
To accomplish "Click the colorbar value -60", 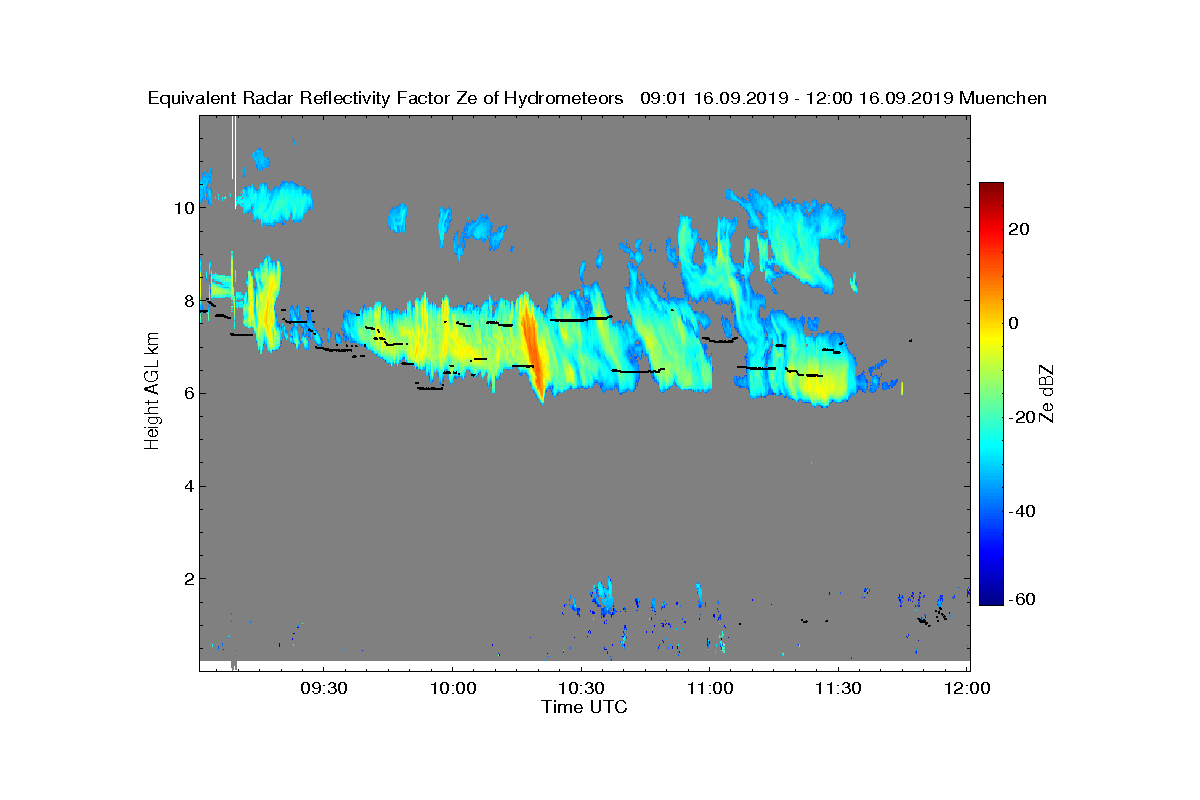I will click(1021, 599).
